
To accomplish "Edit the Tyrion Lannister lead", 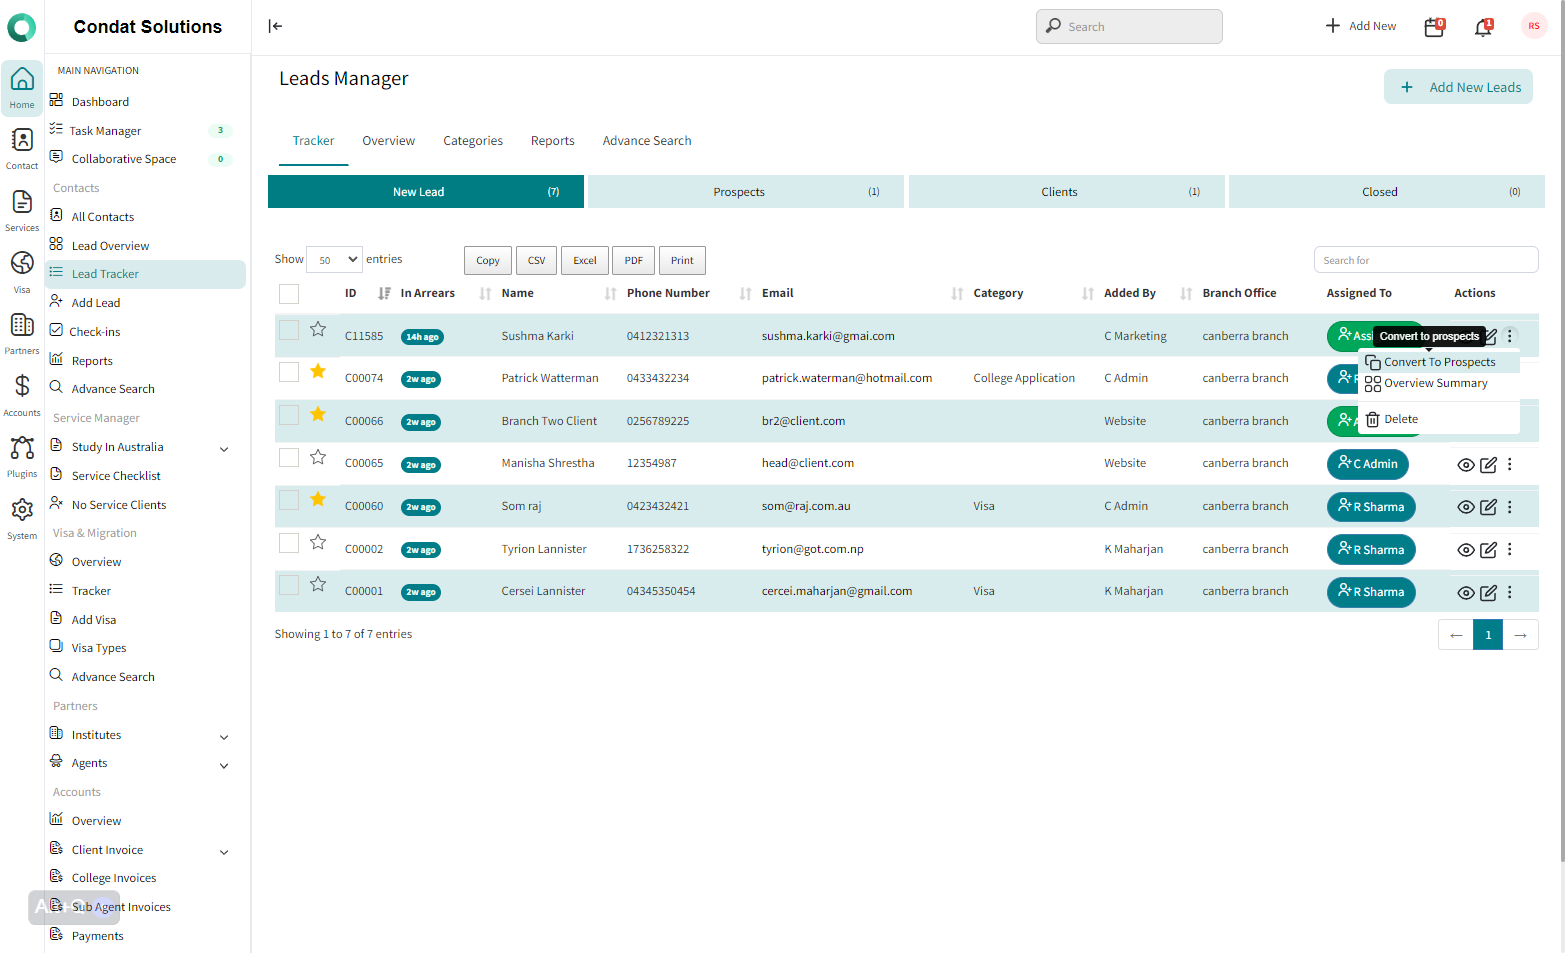I will [1488, 550].
